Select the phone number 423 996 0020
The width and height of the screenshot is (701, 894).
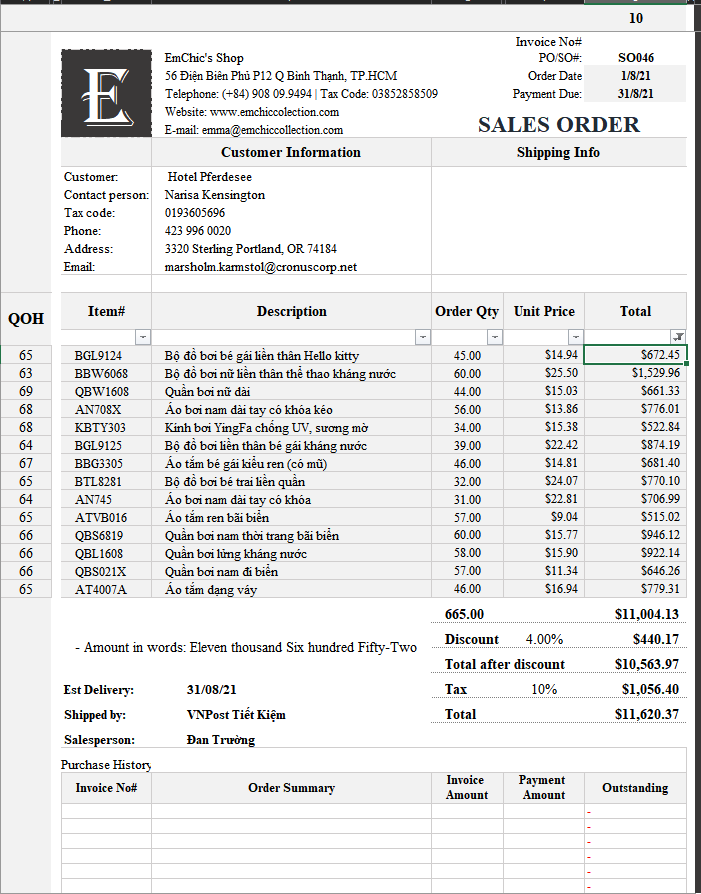click(198, 231)
